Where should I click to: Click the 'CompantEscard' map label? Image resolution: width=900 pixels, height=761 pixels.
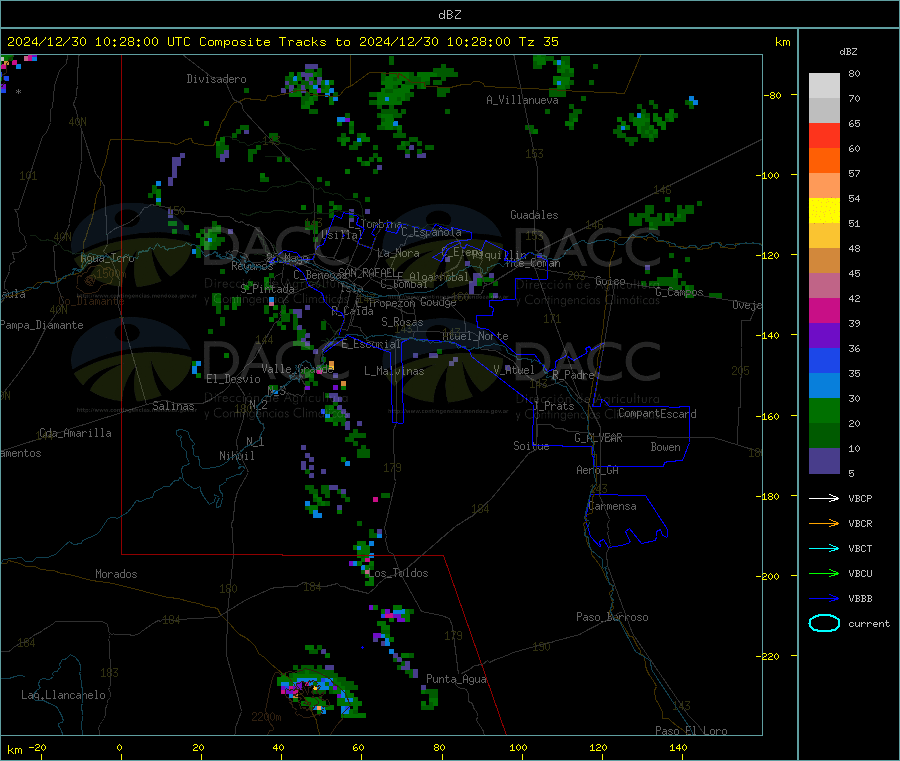pos(657,414)
